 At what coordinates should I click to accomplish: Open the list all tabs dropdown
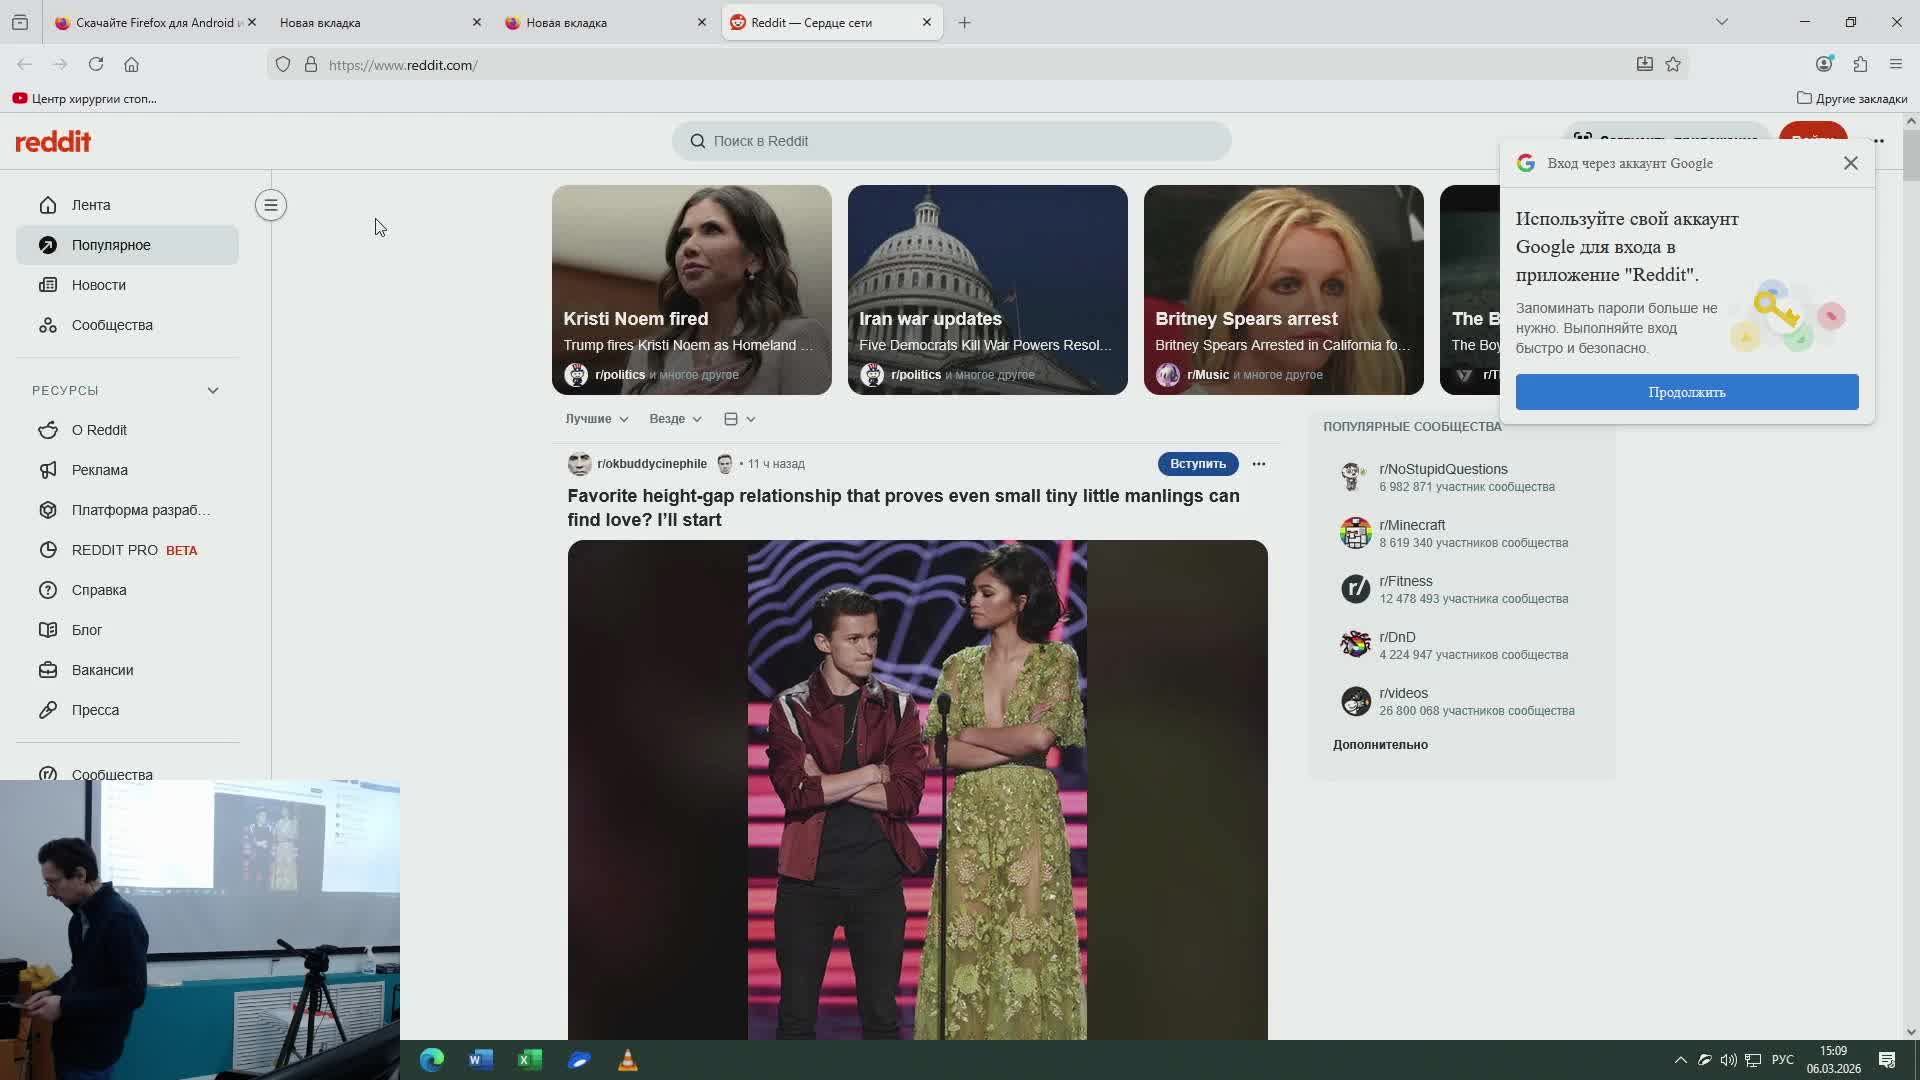[x=1721, y=22]
